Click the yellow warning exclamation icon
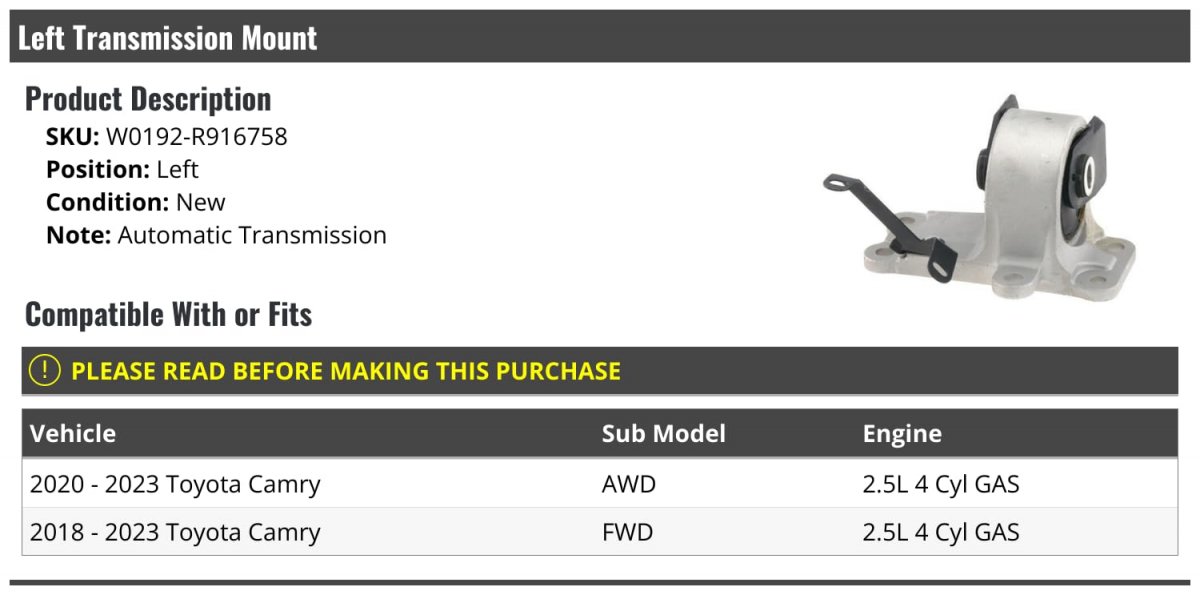The height and width of the screenshot is (595, 1200). 45,371
